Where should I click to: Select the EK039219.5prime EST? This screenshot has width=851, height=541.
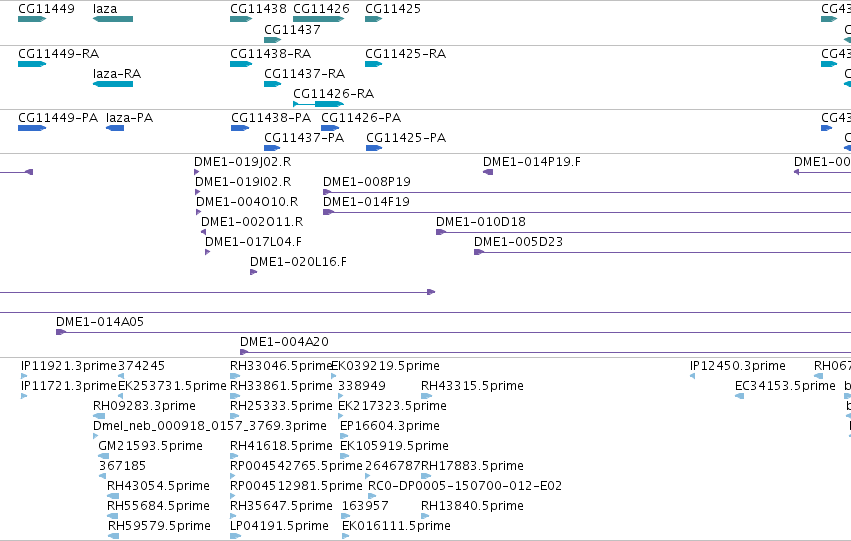pyautogui.click(x=333, y=376)
